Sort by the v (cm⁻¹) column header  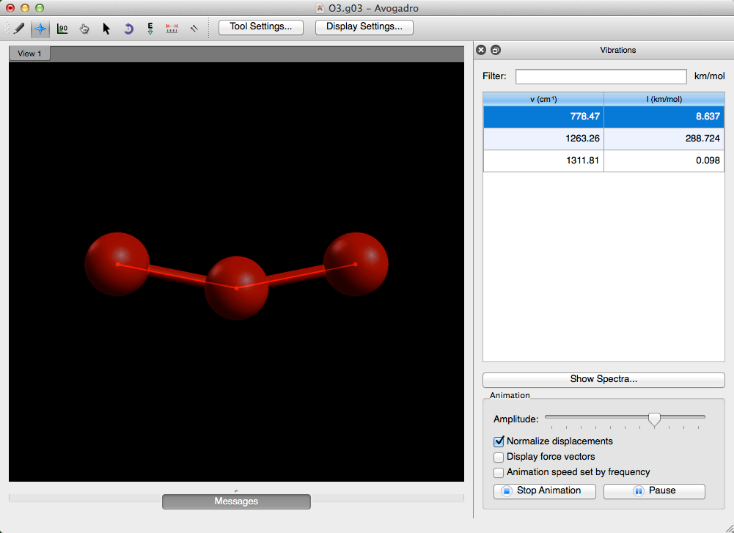point(543,98)
